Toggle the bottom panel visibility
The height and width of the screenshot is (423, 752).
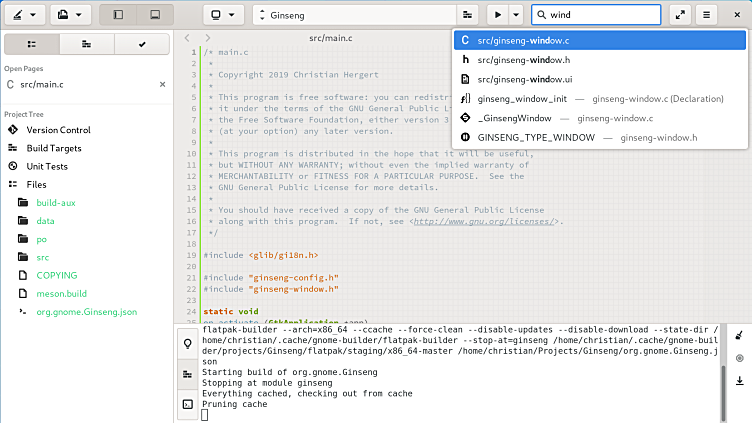pyautogui.click(x=154, y=15)
